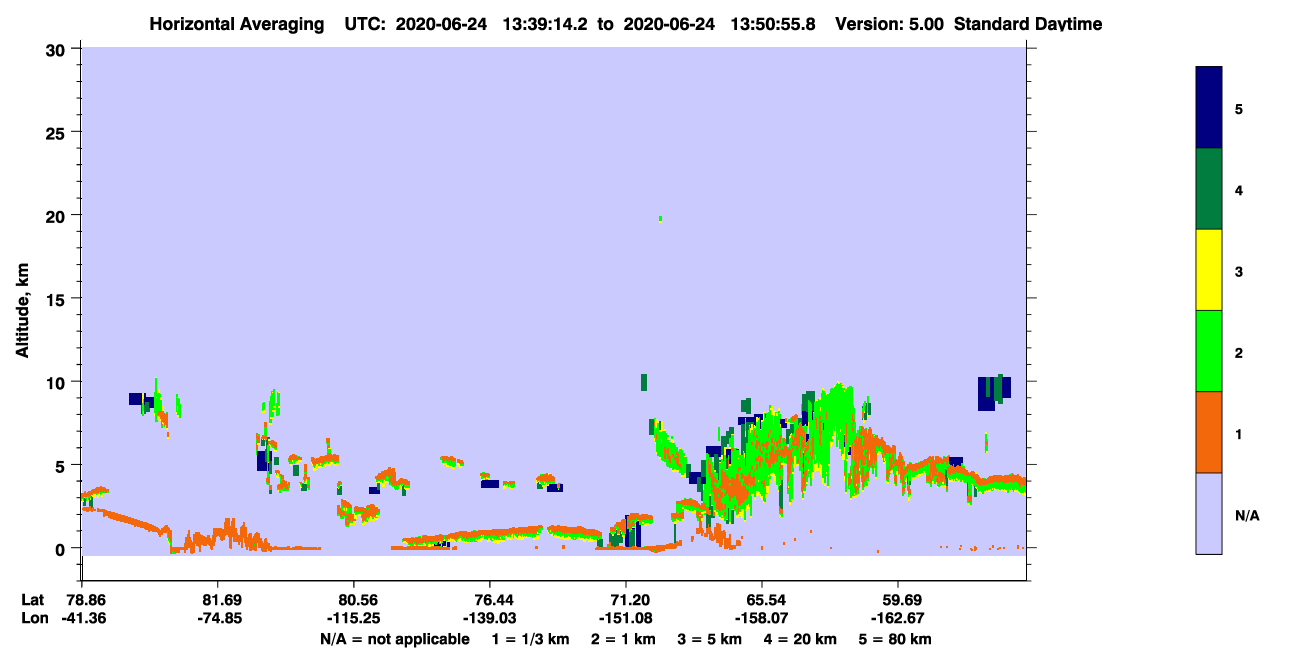Screen dimensions: 1300x667
Task: Click the 'Horizontal Averaging' title text
Action: coord(237,23)
